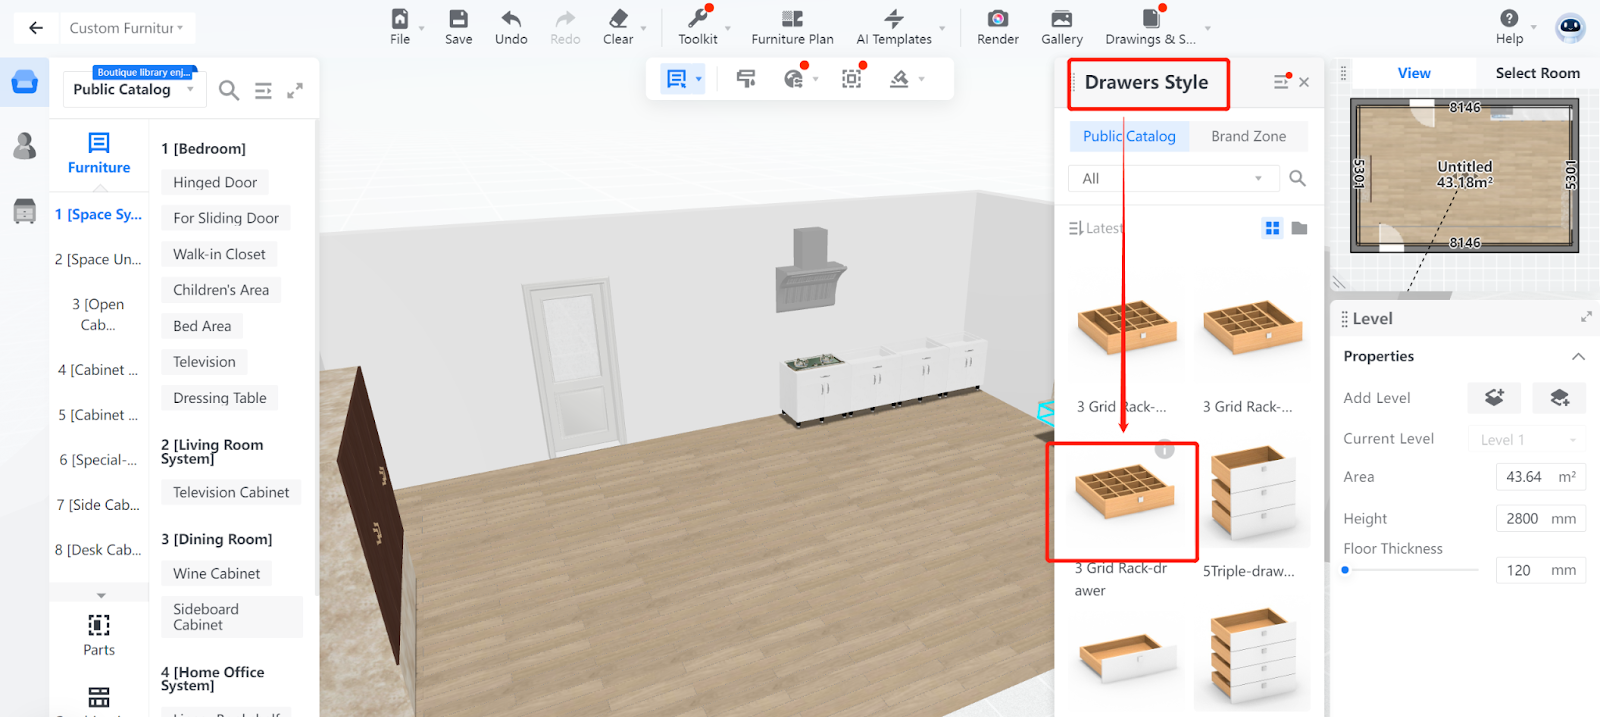Open the Gallery icon
Image resolution: width=1600 pixels, height=717 pixels.
(1061, 19)
